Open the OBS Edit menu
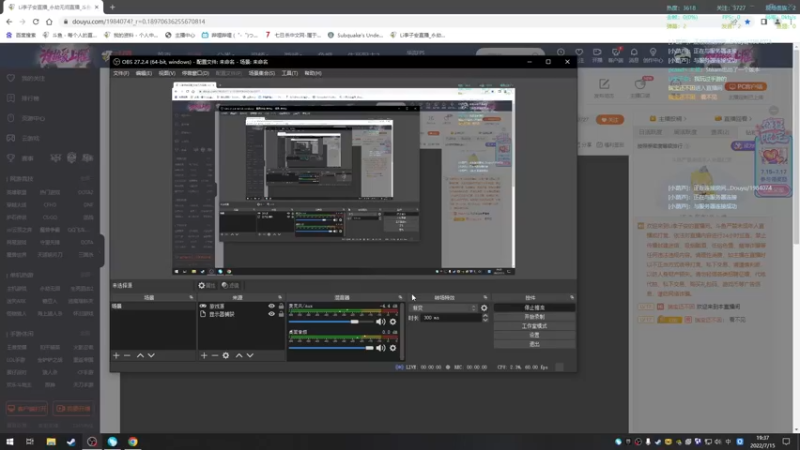 point(144,73)
